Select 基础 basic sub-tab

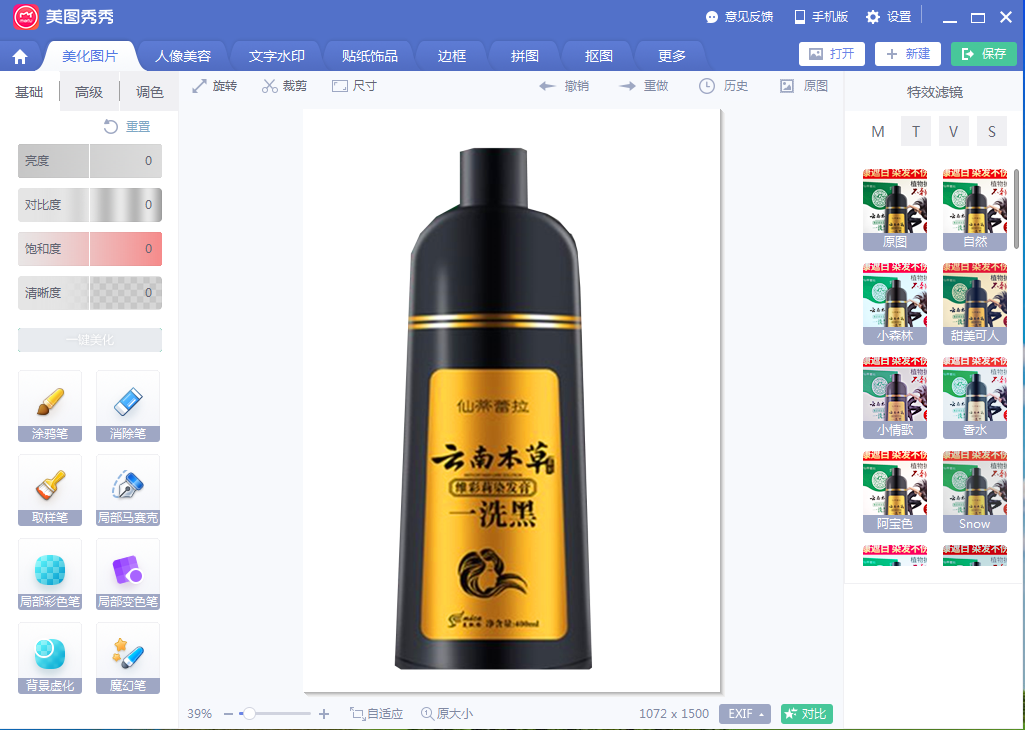(x=29, y=92)
